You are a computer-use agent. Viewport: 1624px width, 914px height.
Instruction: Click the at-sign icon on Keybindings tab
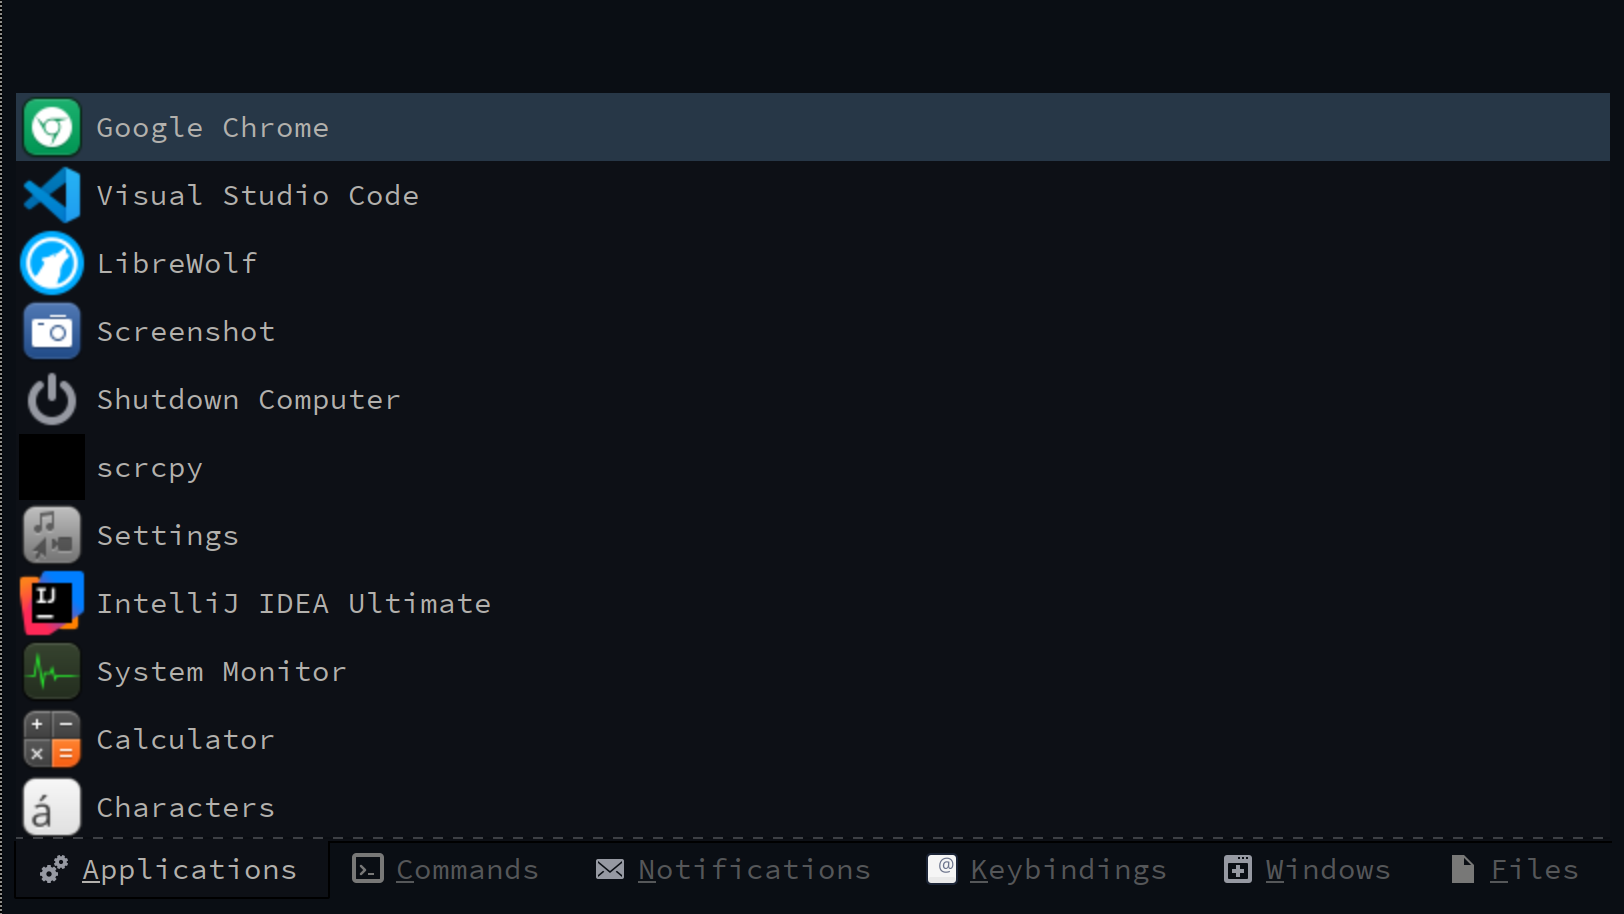point(942,869)
